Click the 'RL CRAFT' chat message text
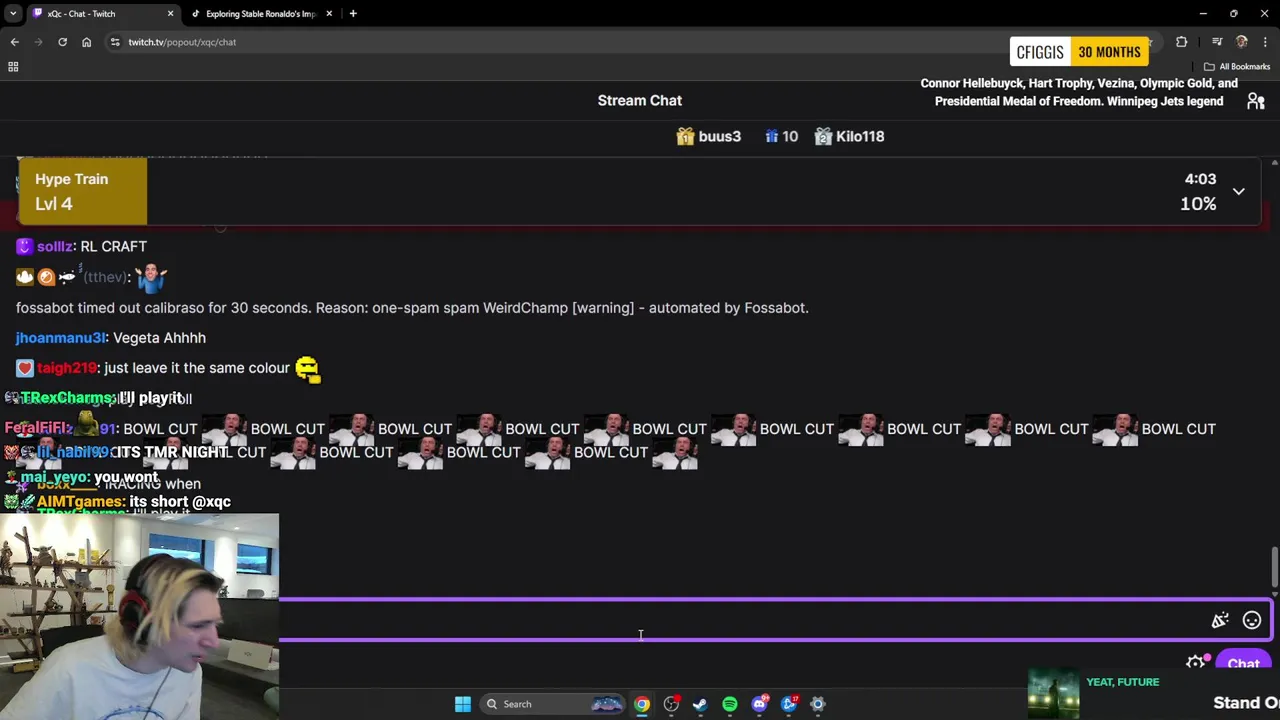 (x=113, y=246)
